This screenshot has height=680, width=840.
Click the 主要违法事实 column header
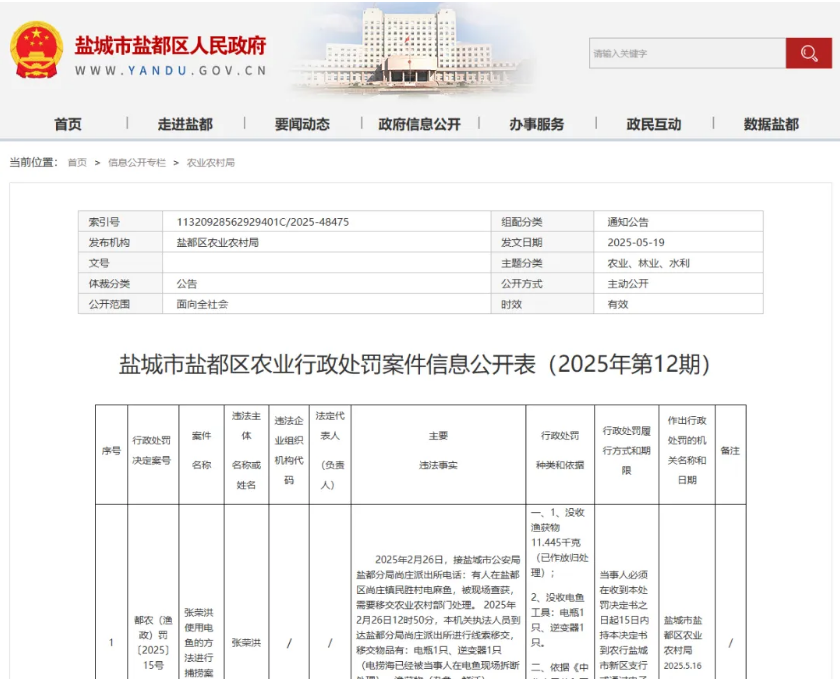[438, 454]
